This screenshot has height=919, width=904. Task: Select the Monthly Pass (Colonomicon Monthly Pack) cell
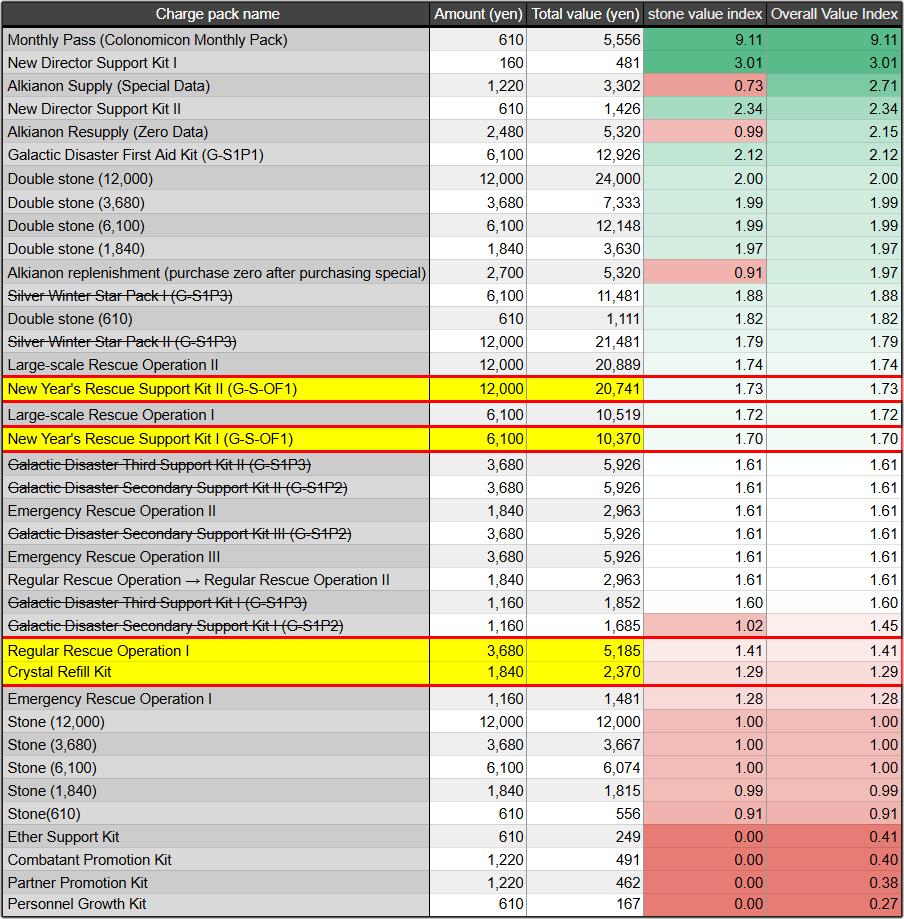217,40
